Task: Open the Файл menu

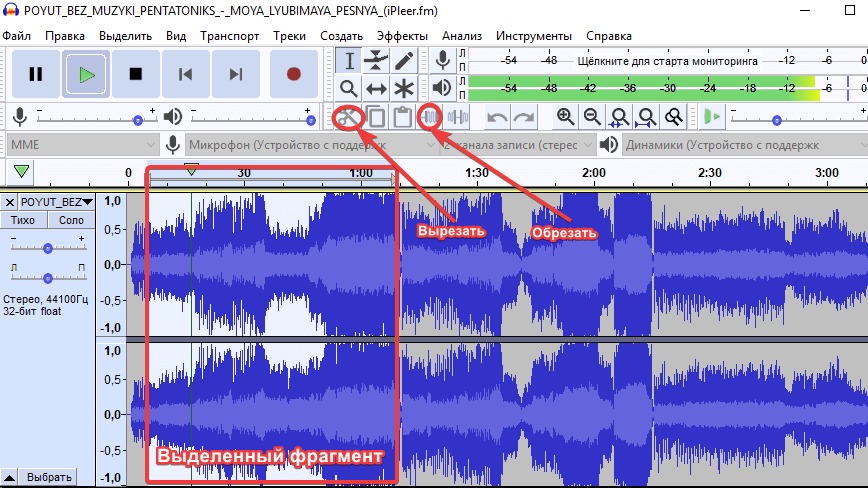Action: coord(16,36)
